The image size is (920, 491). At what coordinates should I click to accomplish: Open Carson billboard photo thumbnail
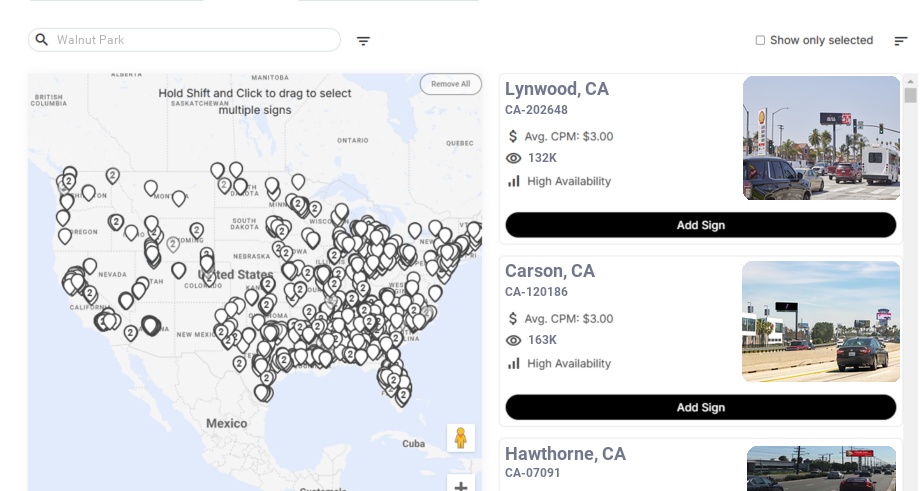coord(821,321)
